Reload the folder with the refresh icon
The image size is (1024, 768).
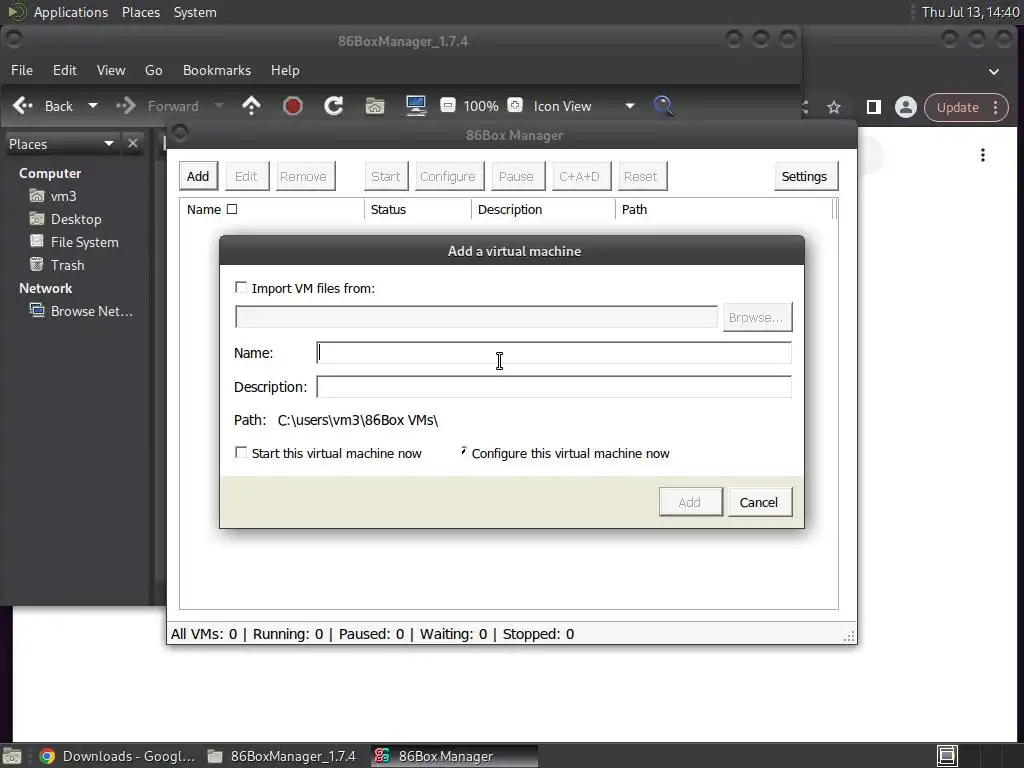334,106
